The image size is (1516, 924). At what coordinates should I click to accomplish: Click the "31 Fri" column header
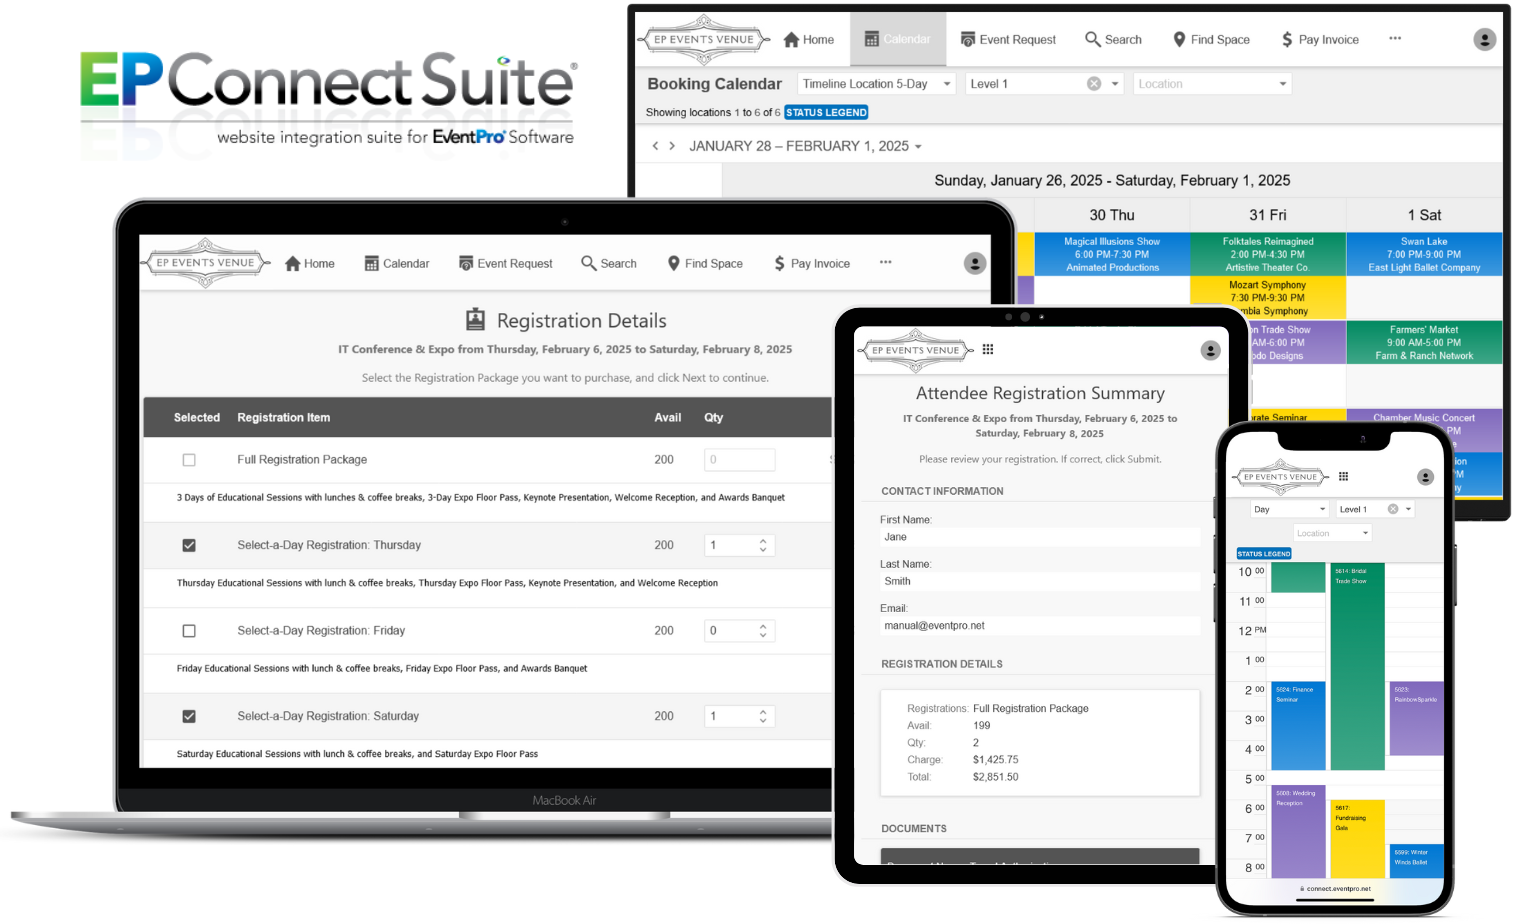[1268, 215]
